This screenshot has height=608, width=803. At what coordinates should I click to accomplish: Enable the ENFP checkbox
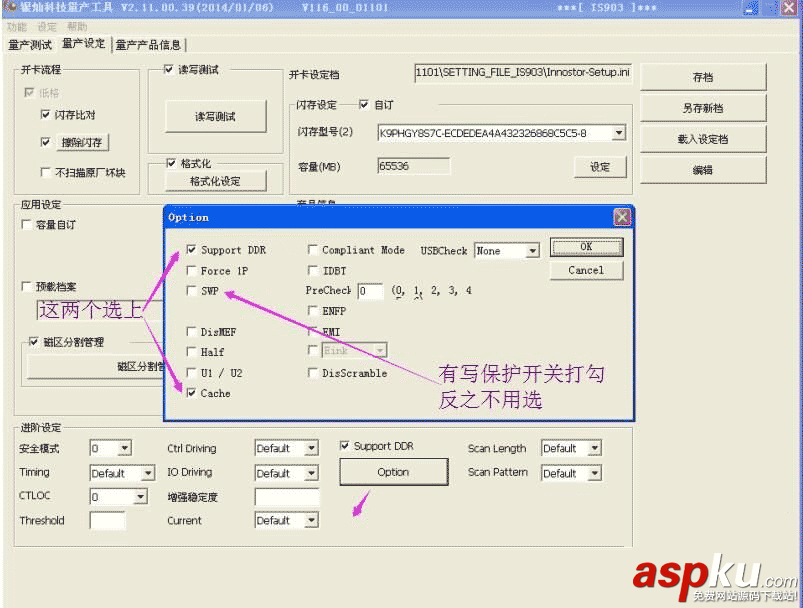click(x=312, y=311)
